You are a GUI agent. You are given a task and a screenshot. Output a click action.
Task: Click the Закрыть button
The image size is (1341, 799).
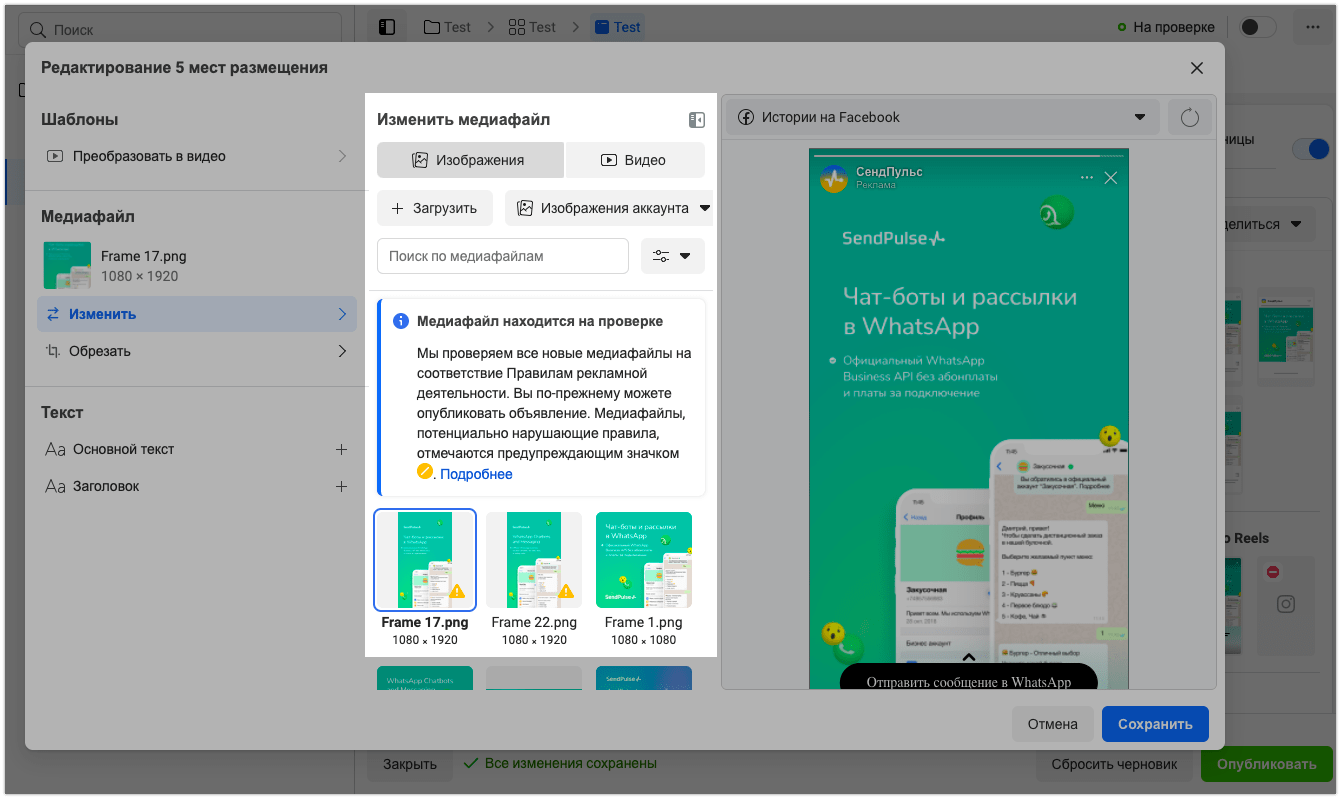[410, 764]
